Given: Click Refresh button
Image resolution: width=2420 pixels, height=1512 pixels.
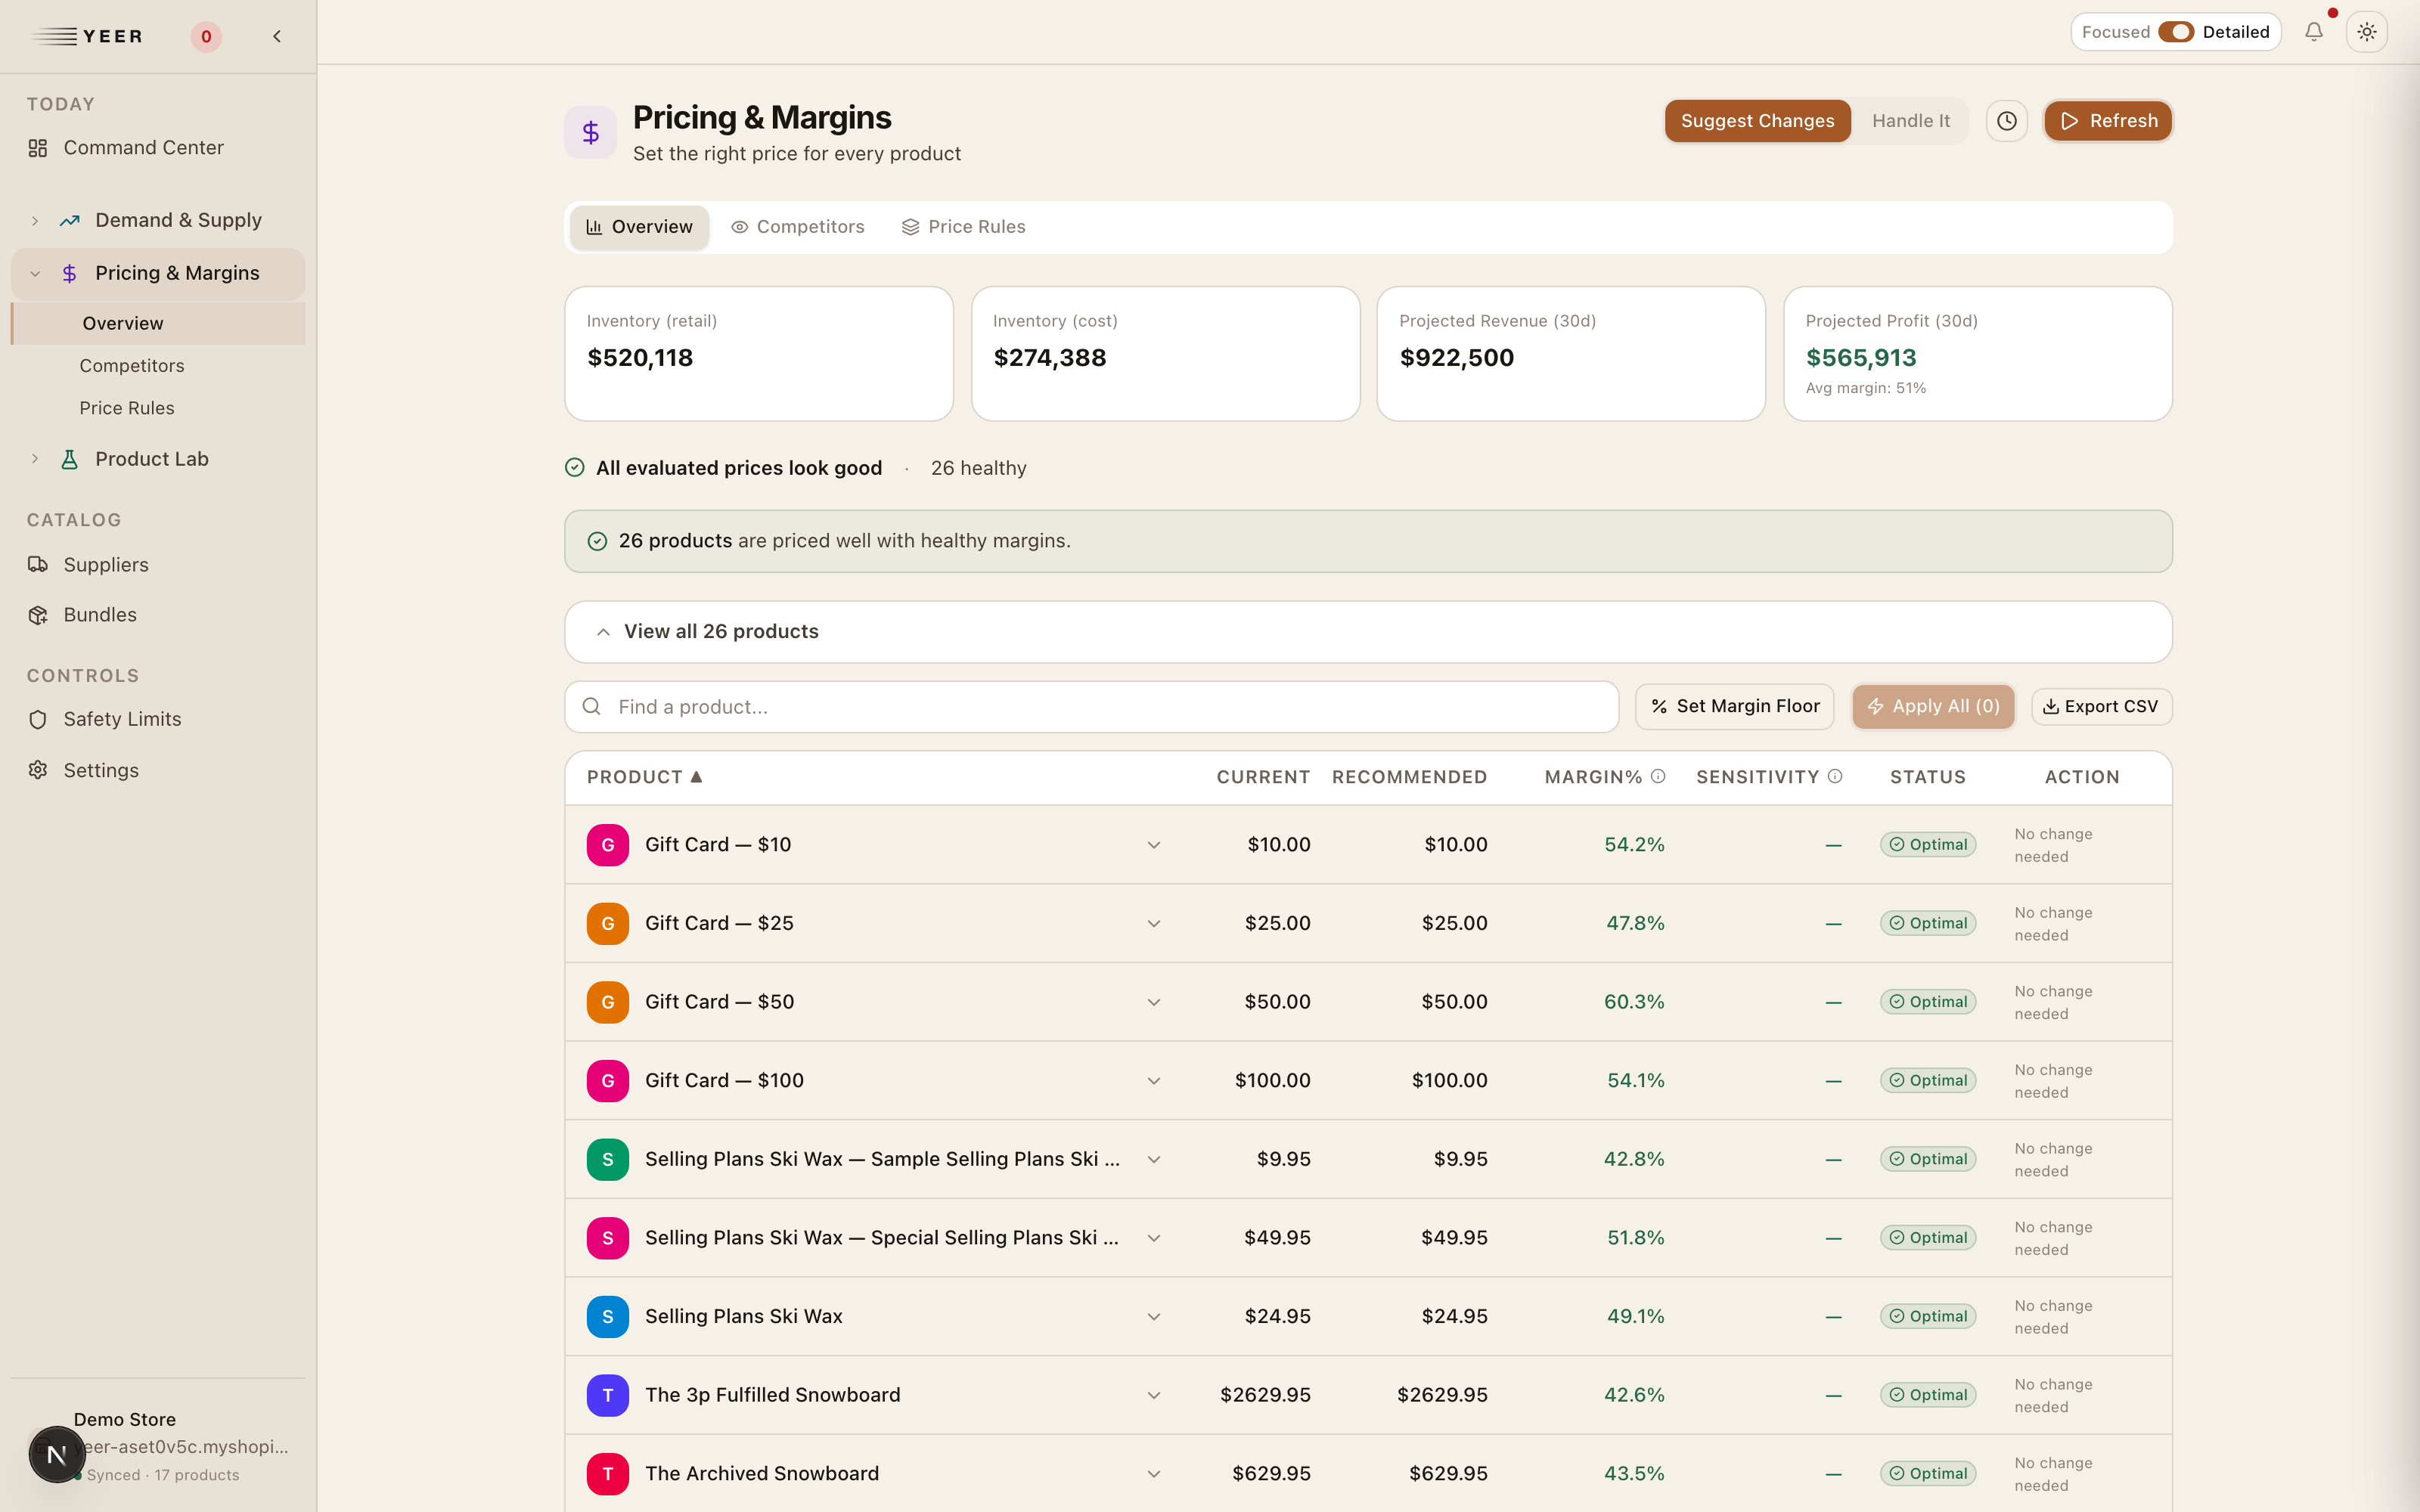Looking at the screenshot, I should (x=2108, y=121).
